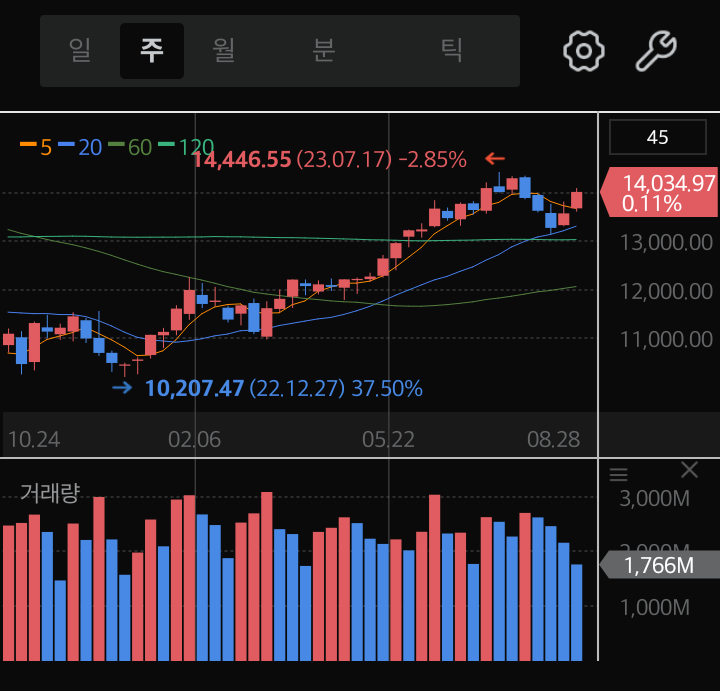
Task: Click the 60-period moving average legend
Action: point(130,147)
